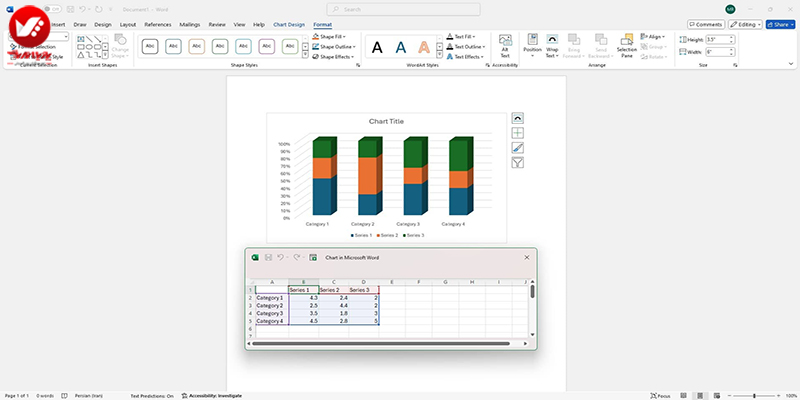Select cell with value 4.4
Screen dimensions: 800x400
pyautogui.click(x=334, y=306)
